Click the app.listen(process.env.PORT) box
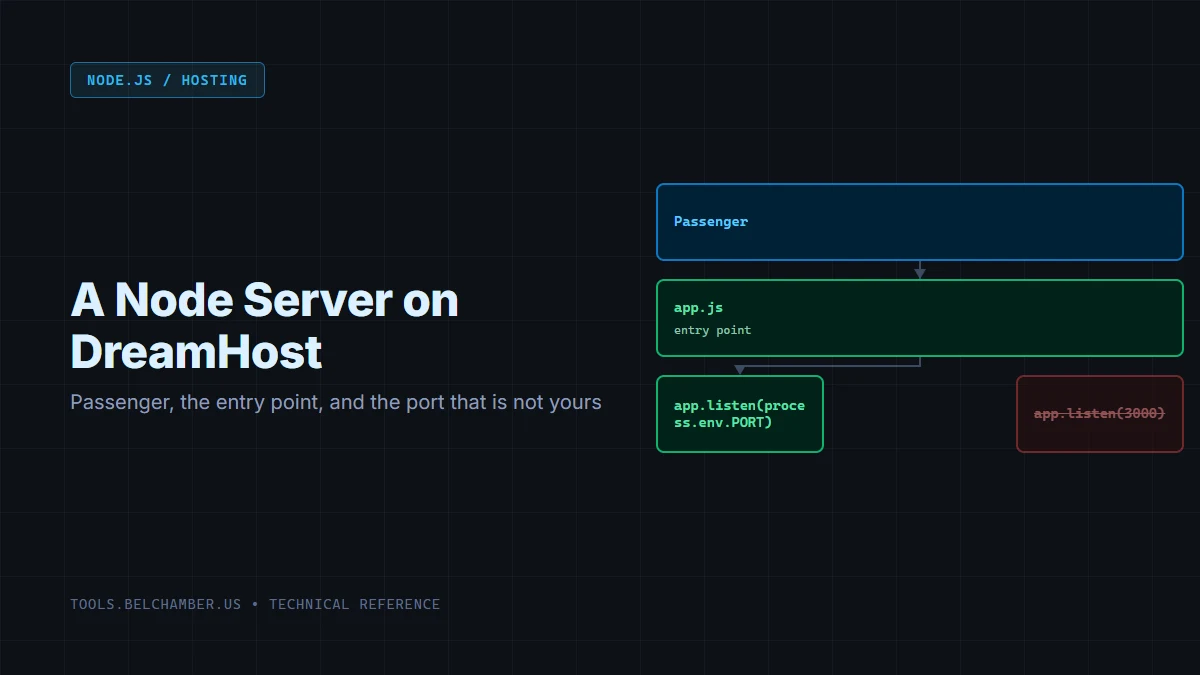Viewport: 1200px width, 675px height. pyautogui.click(x=740, y=414)
